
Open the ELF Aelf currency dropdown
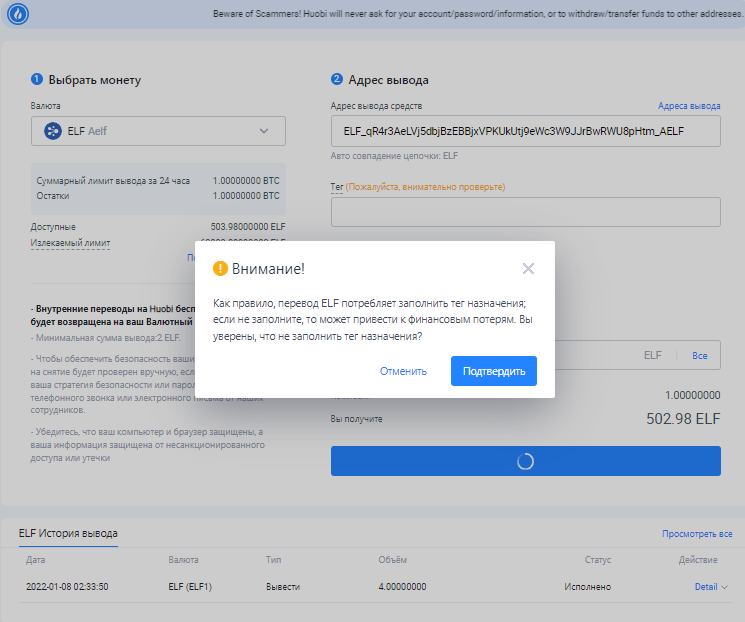pos(158,131)
